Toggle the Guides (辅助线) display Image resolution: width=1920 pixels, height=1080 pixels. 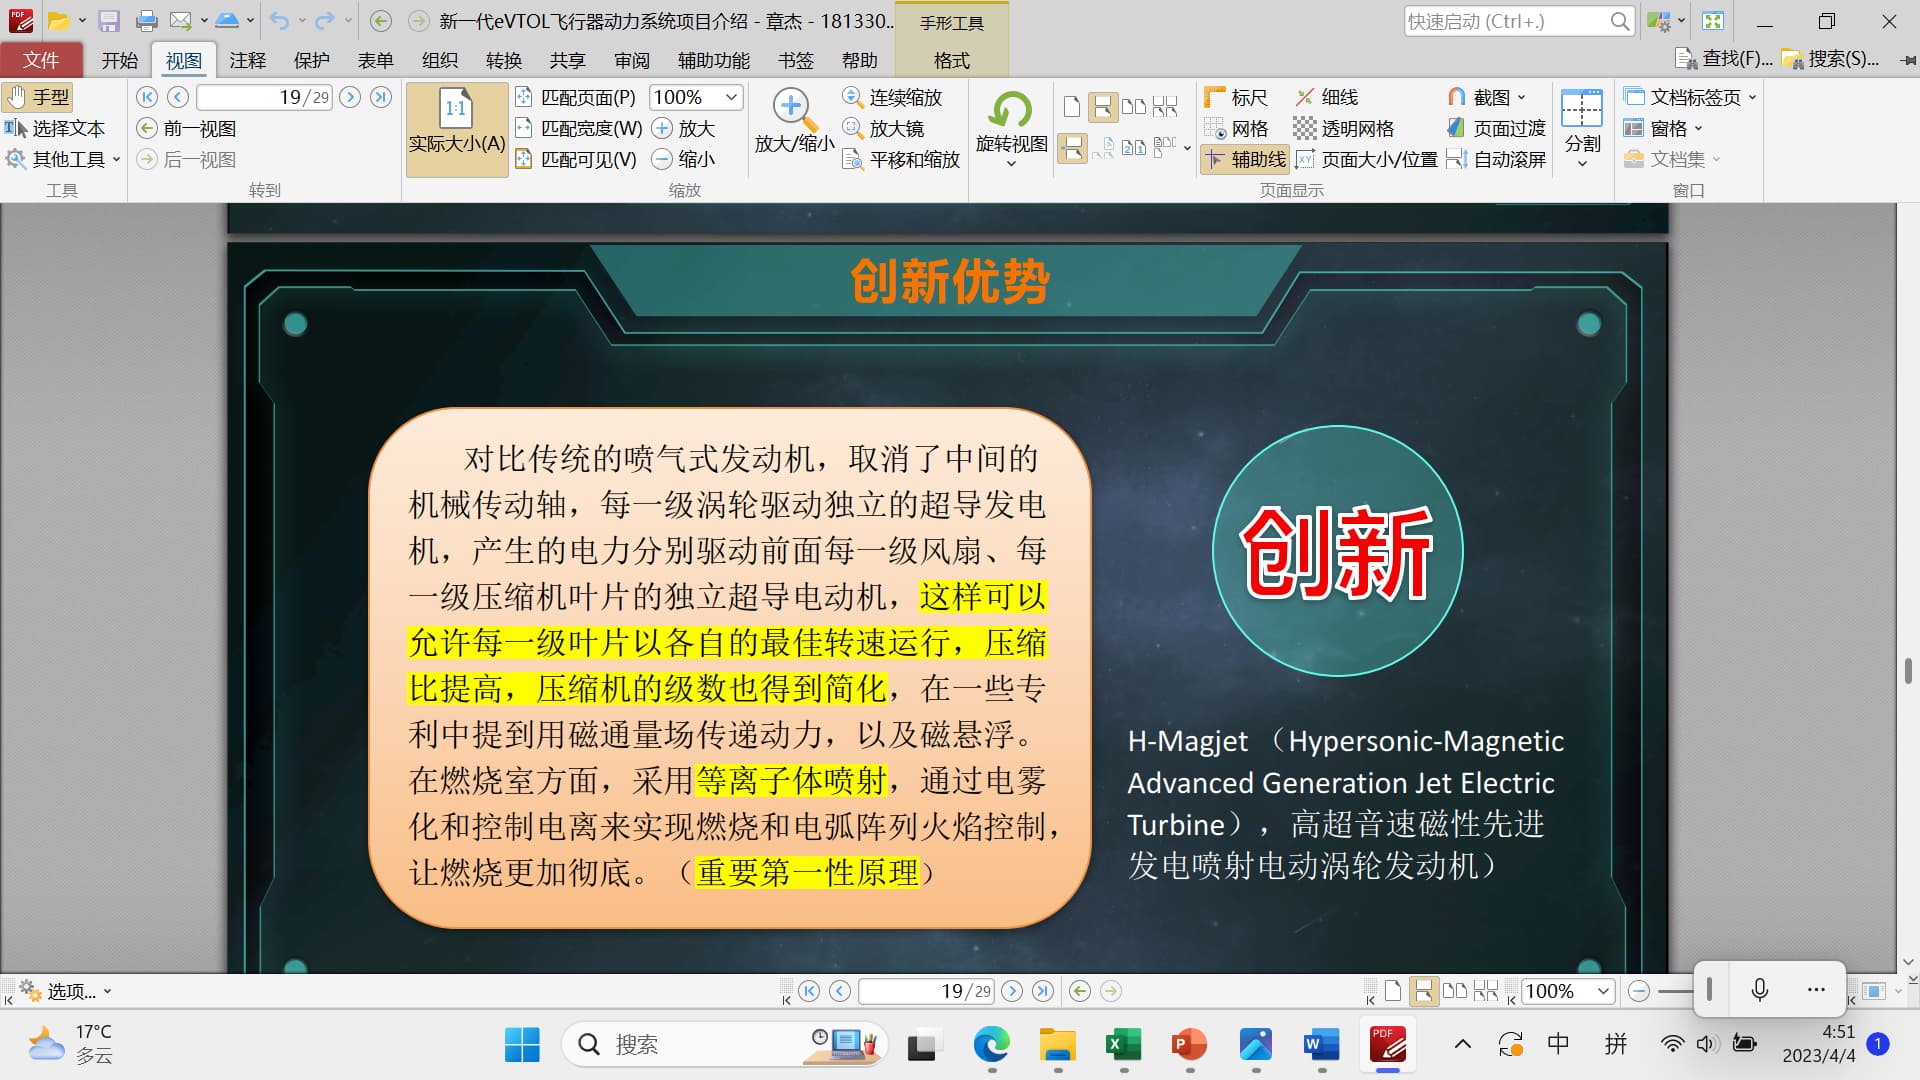[x=1245, y=159]
